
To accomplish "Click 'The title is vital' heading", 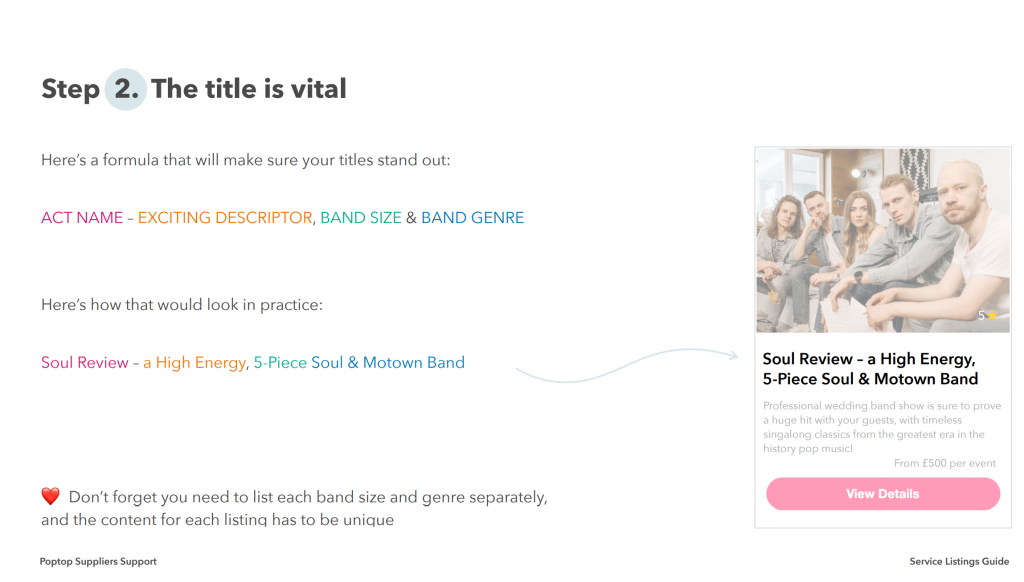I will pyautogui.click(x=248, y=89).
